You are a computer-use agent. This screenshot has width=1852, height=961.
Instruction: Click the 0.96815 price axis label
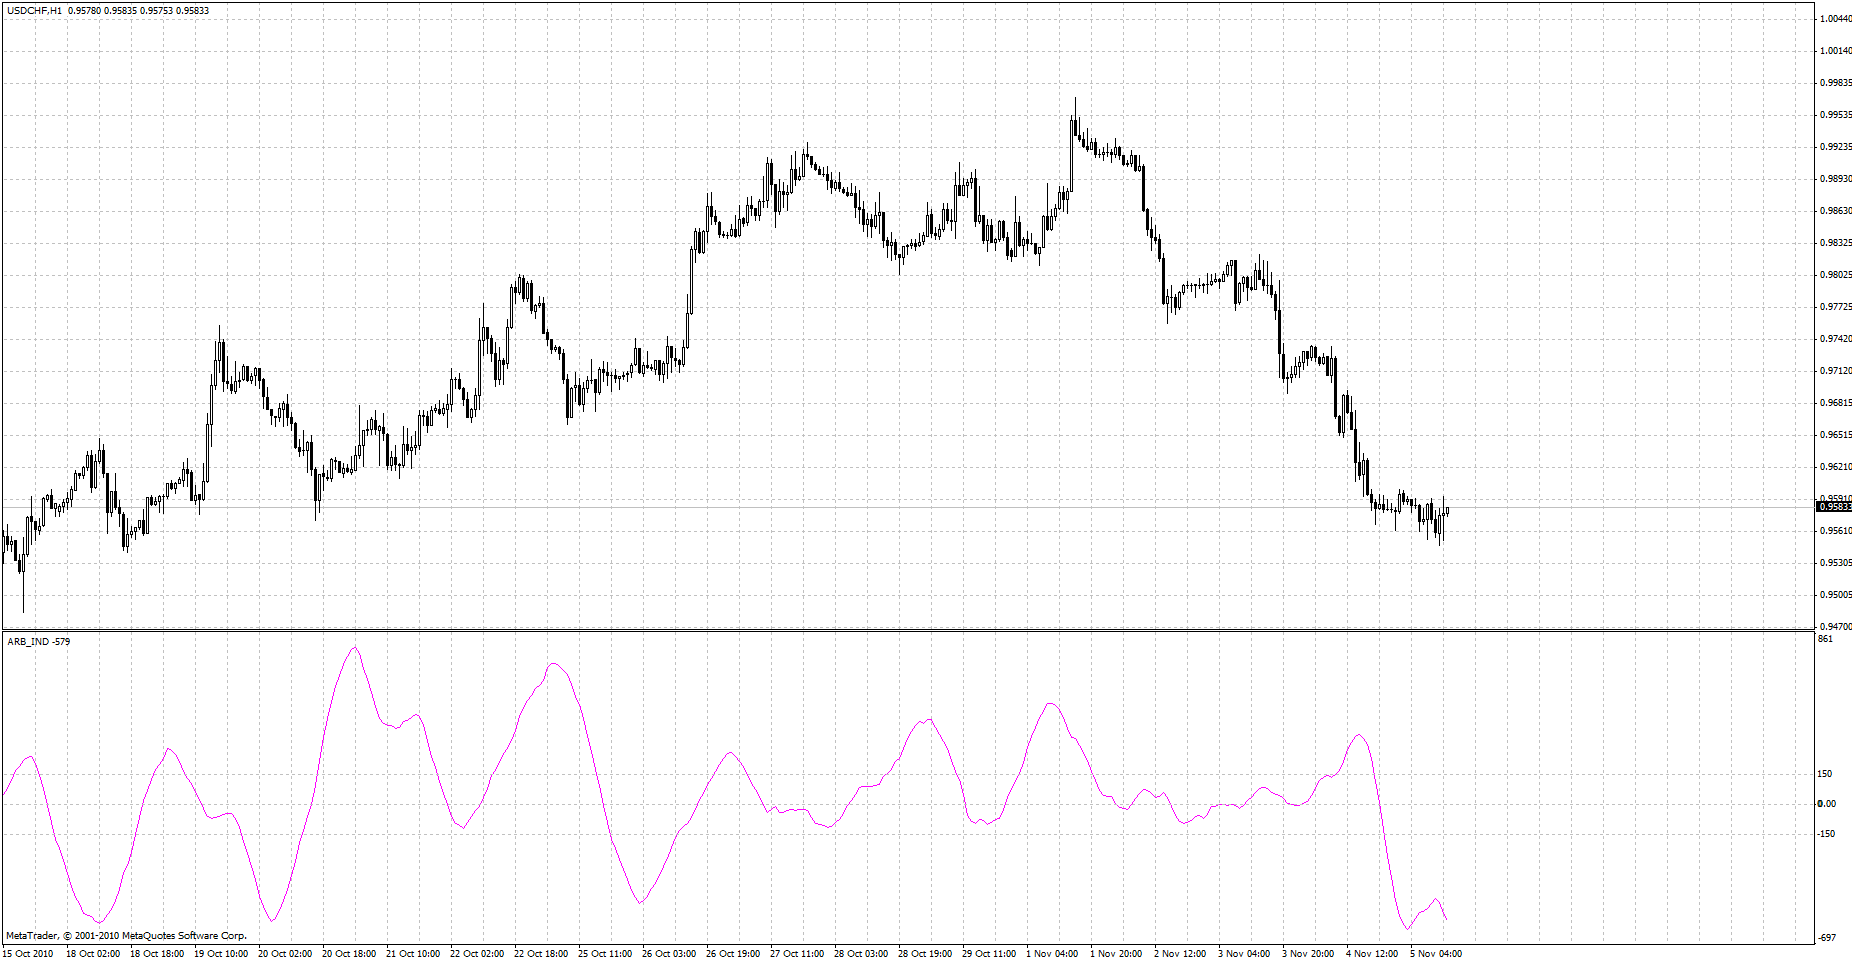(x=1836, y=403)
